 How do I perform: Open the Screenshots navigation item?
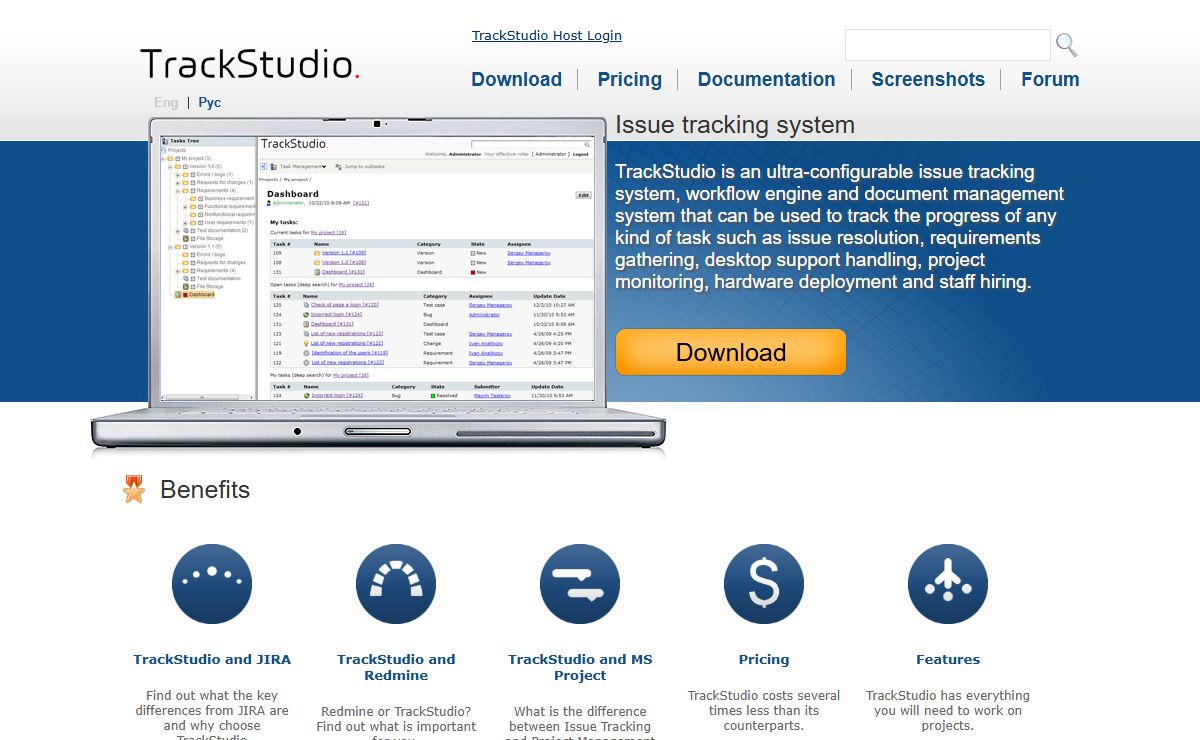tap(928, 79)
